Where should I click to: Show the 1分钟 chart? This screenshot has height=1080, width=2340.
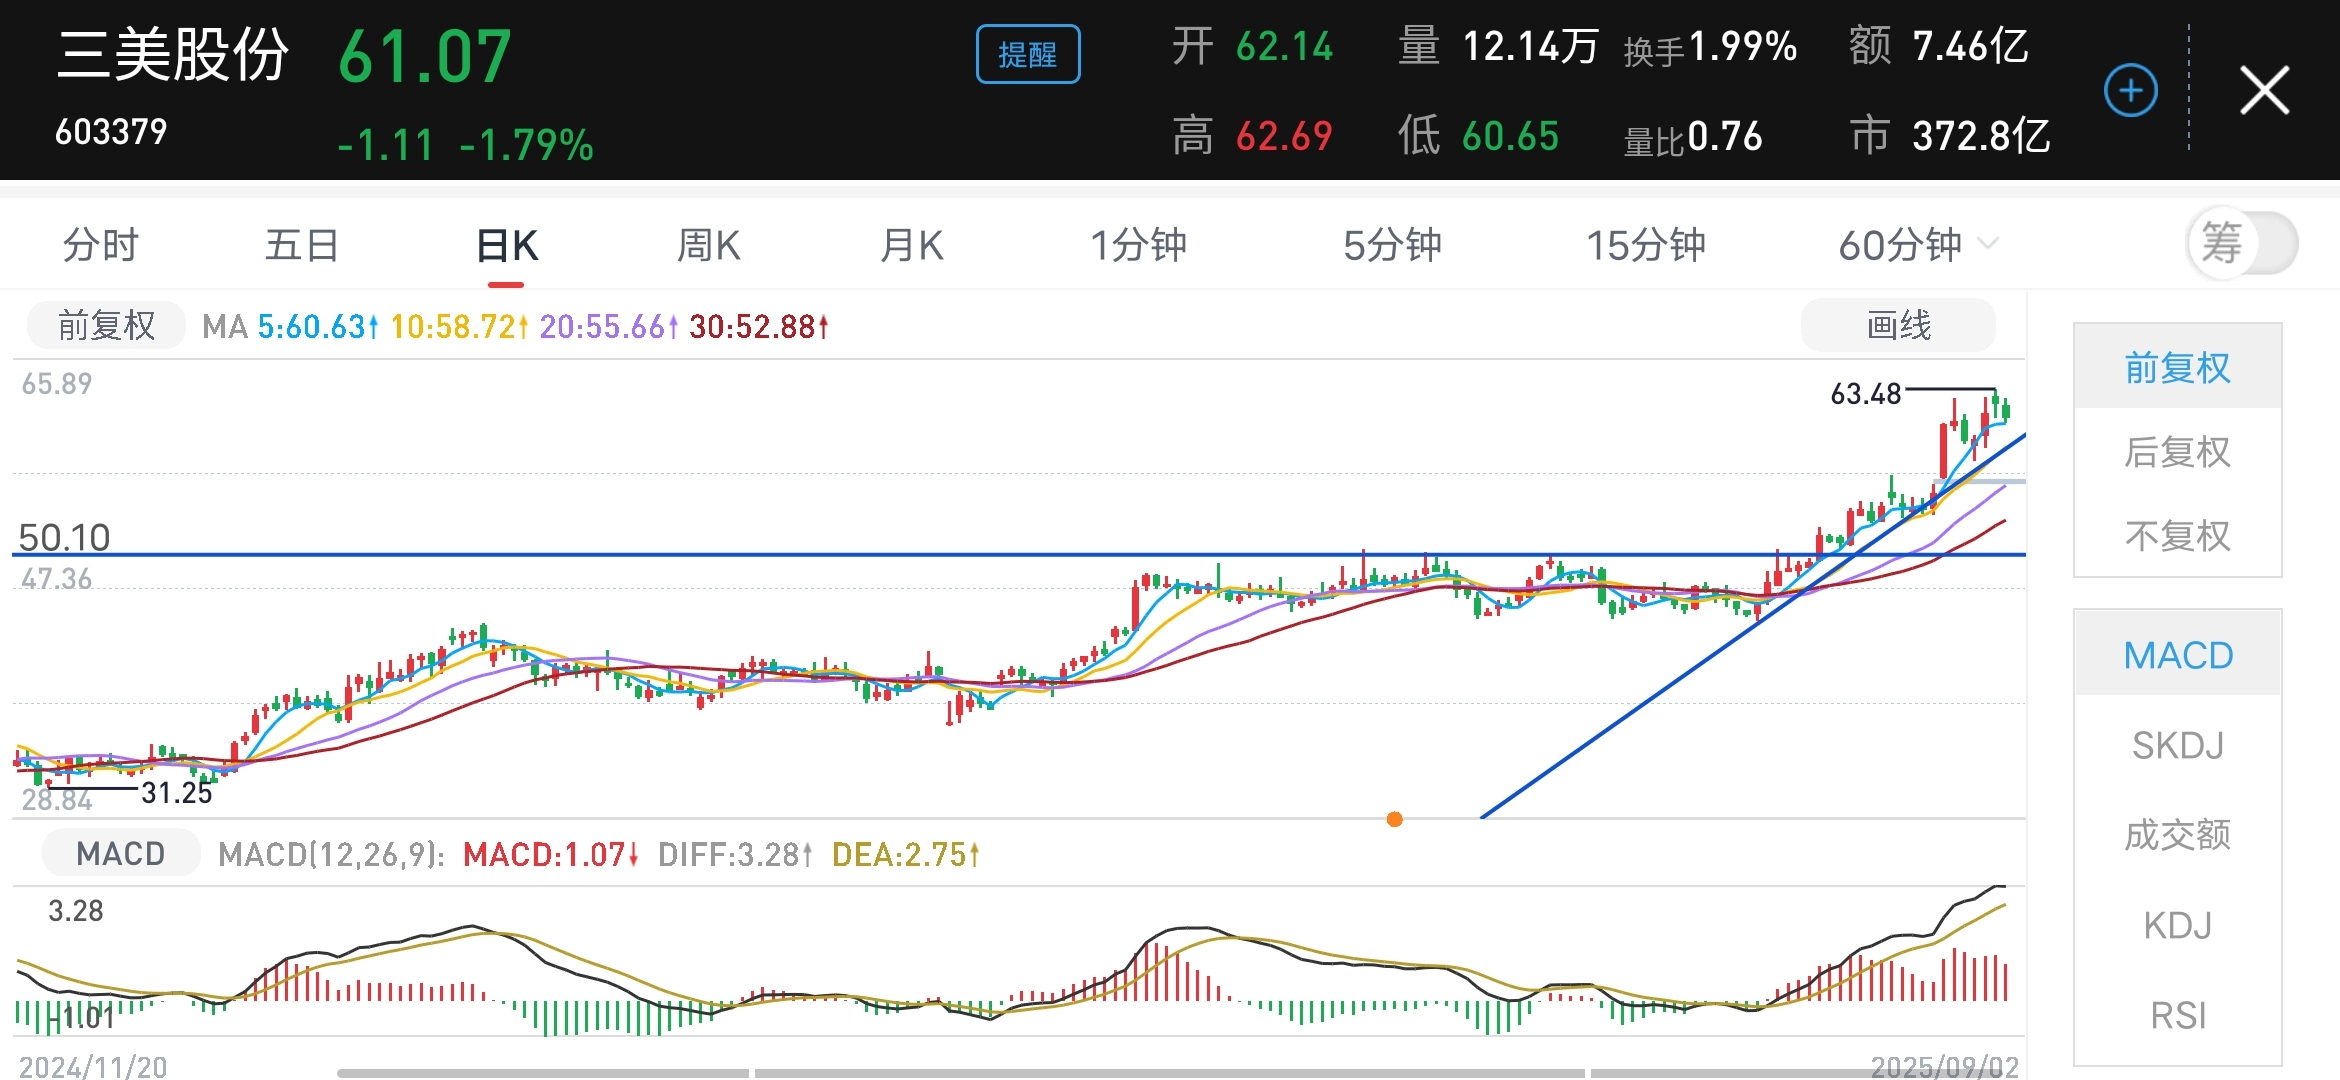click(1138, 245)
